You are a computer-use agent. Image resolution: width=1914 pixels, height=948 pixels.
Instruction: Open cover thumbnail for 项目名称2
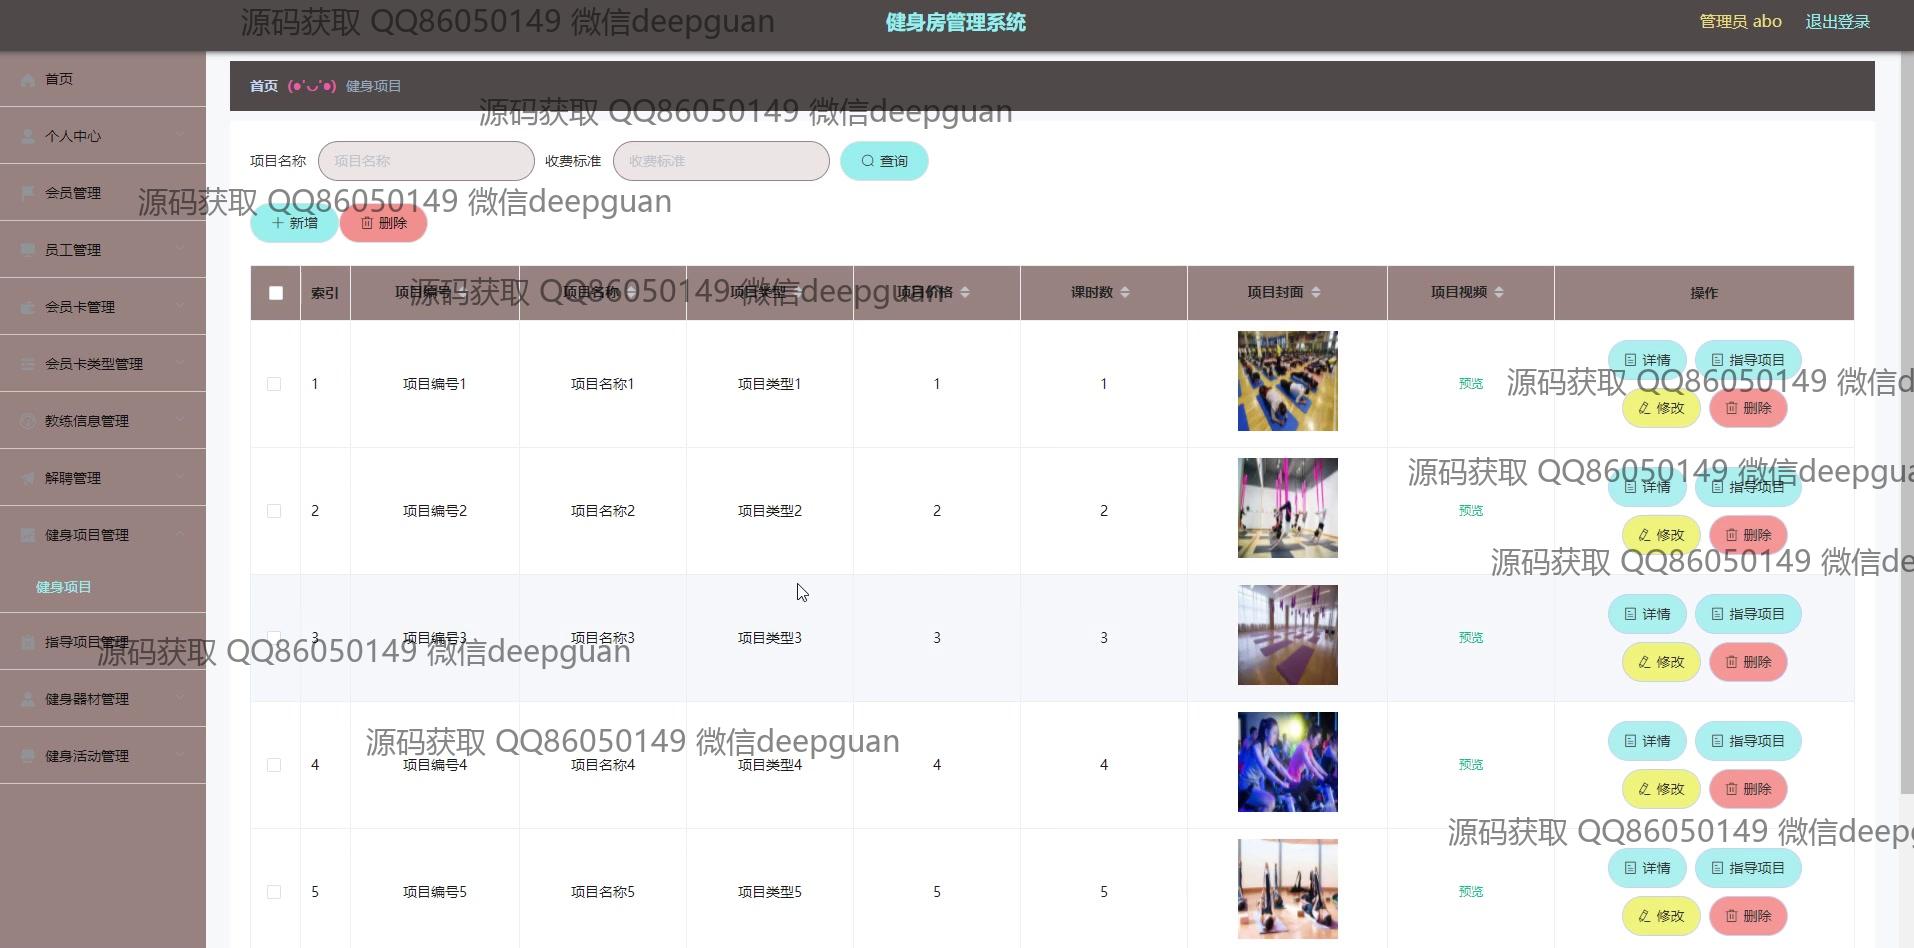pyautogui.click(x=1288, y=508)
